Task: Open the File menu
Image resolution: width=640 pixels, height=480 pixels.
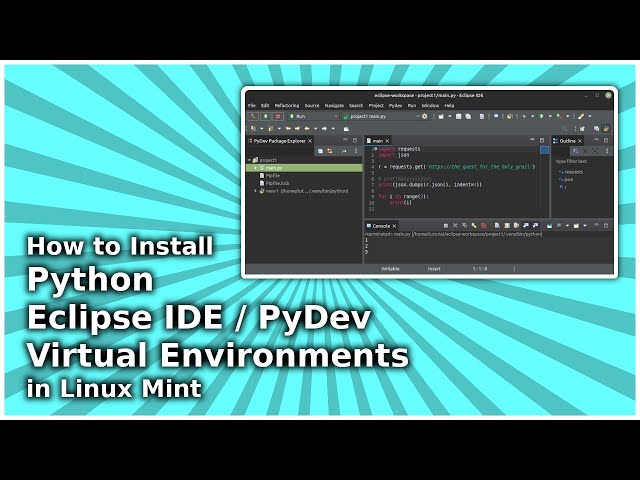Action: [252, 106]
